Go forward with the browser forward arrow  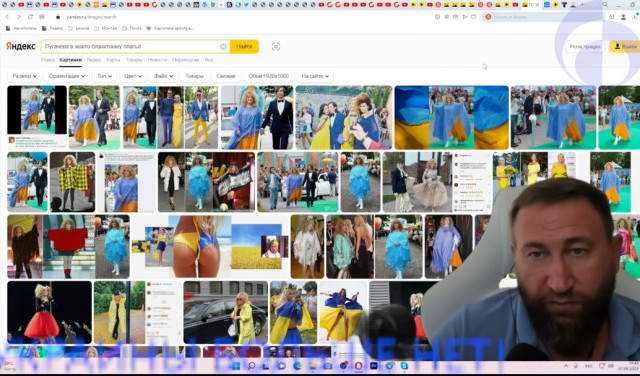[x=19, y=17]
